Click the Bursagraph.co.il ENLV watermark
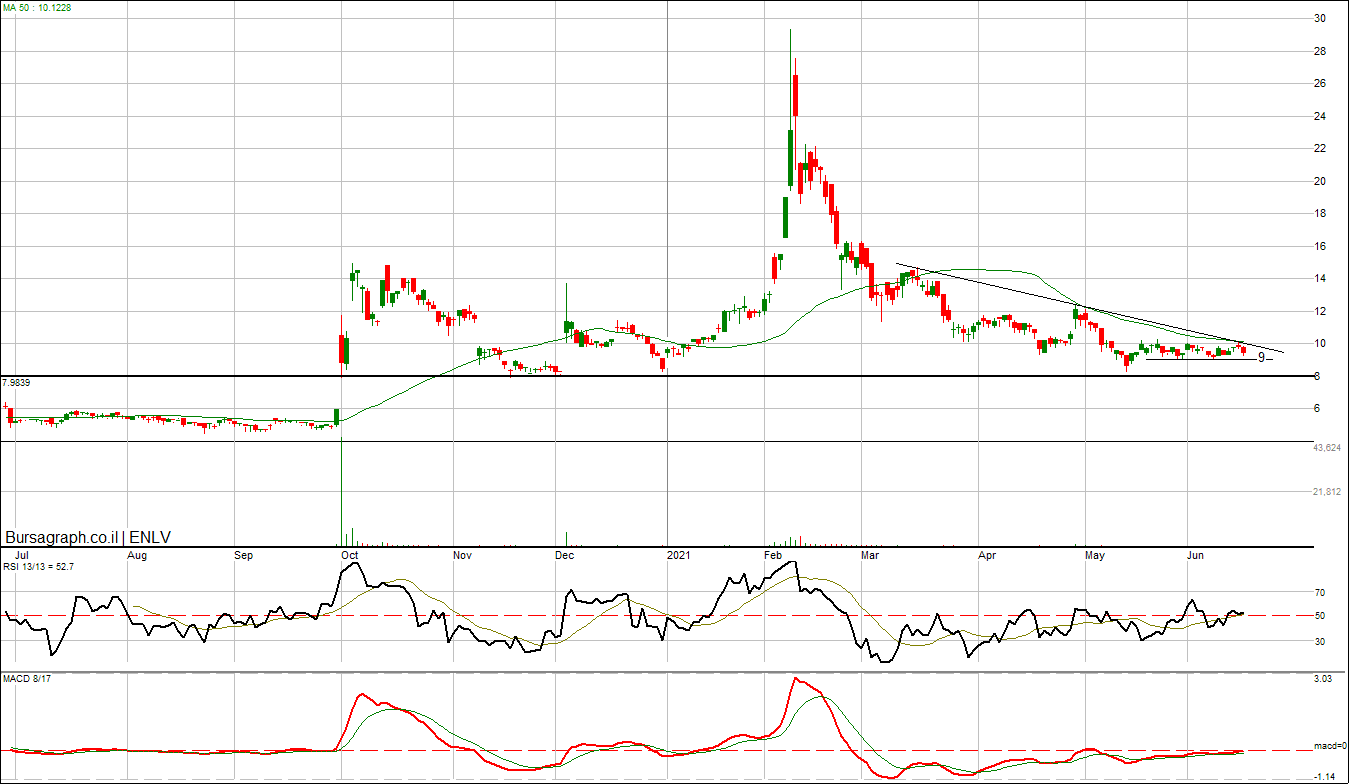This screenshot has width=1349, height=784. pyautogui.click(x=88, y=537)
